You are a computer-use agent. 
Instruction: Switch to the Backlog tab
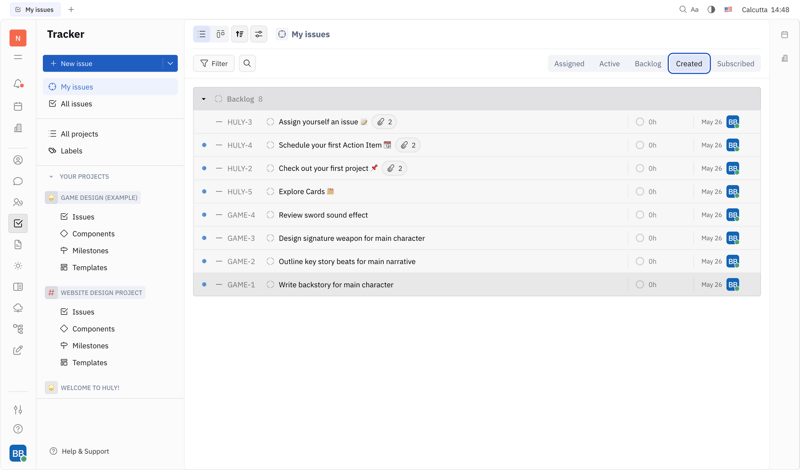pyautogui.click(x=647, y=64)
